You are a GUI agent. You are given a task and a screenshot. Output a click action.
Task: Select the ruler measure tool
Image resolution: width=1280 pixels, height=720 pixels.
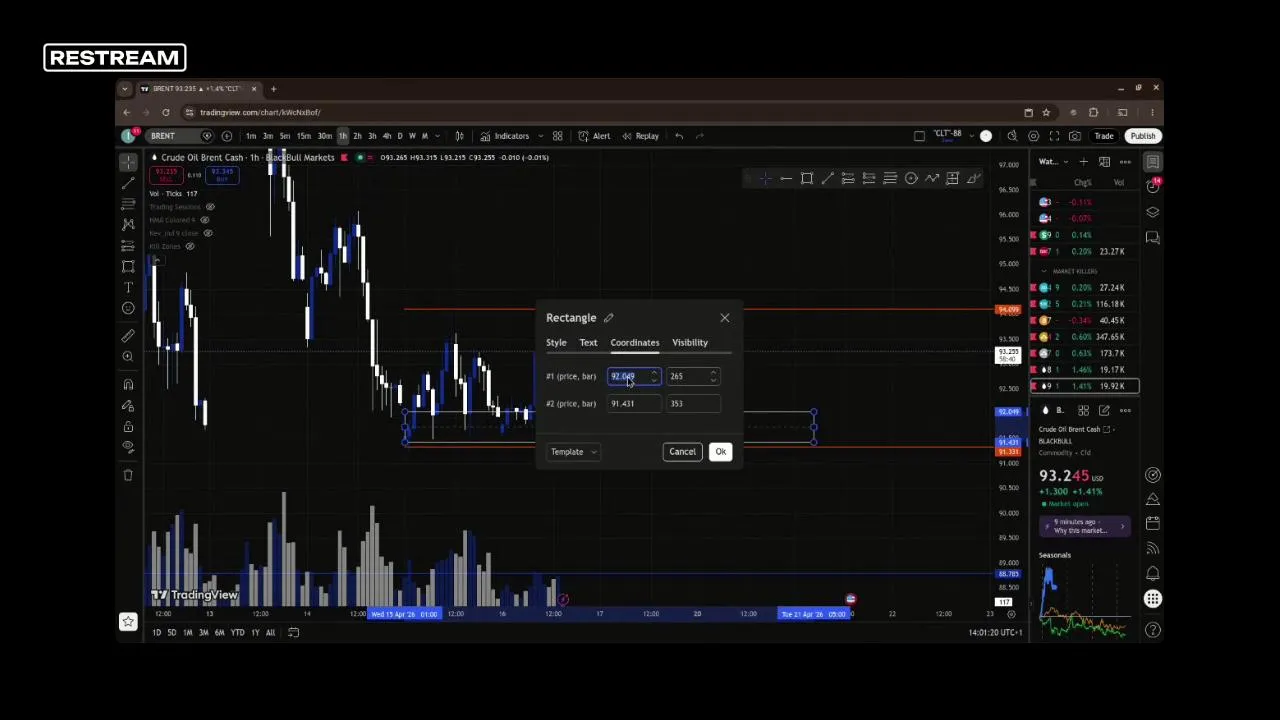[x=128, y=336]
